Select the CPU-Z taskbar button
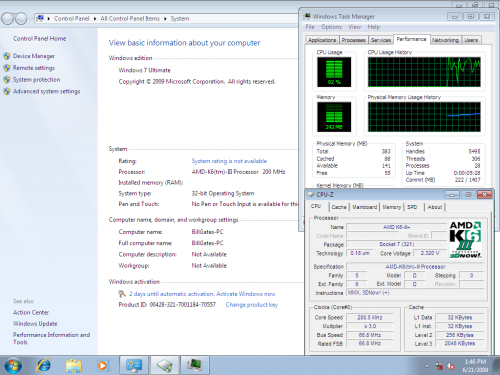Image resolution: width=500 pixels, height=375 pixels. tap(165, 365)
